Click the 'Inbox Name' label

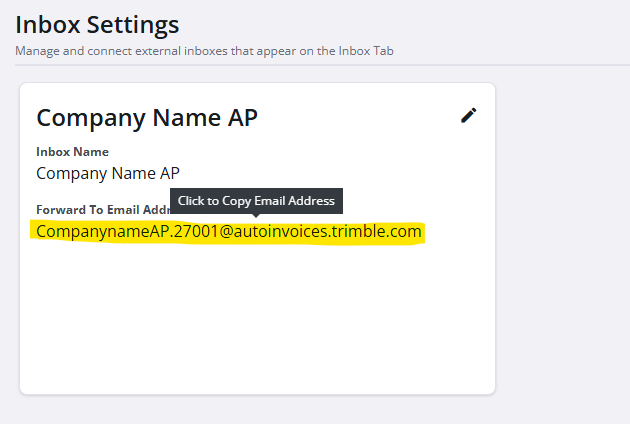pos(72,152)
